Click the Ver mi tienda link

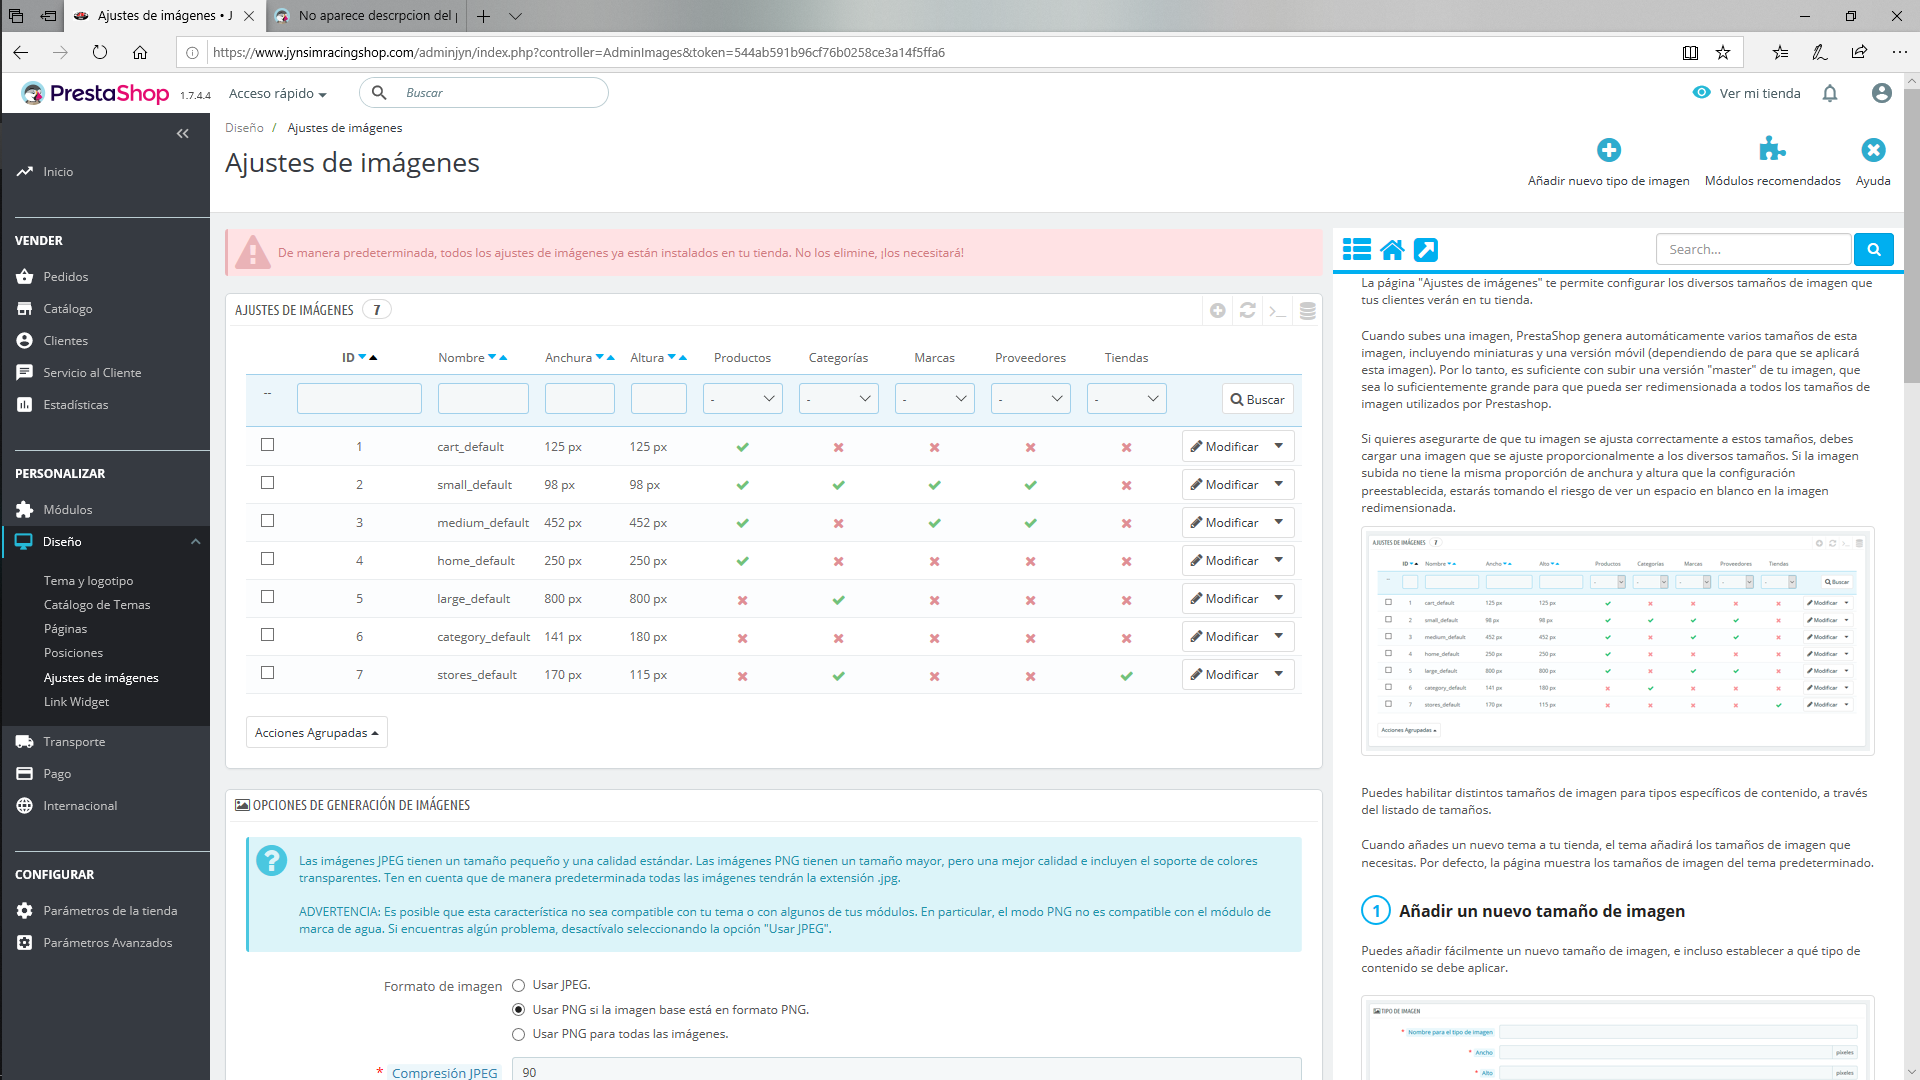click(1759, 93)
